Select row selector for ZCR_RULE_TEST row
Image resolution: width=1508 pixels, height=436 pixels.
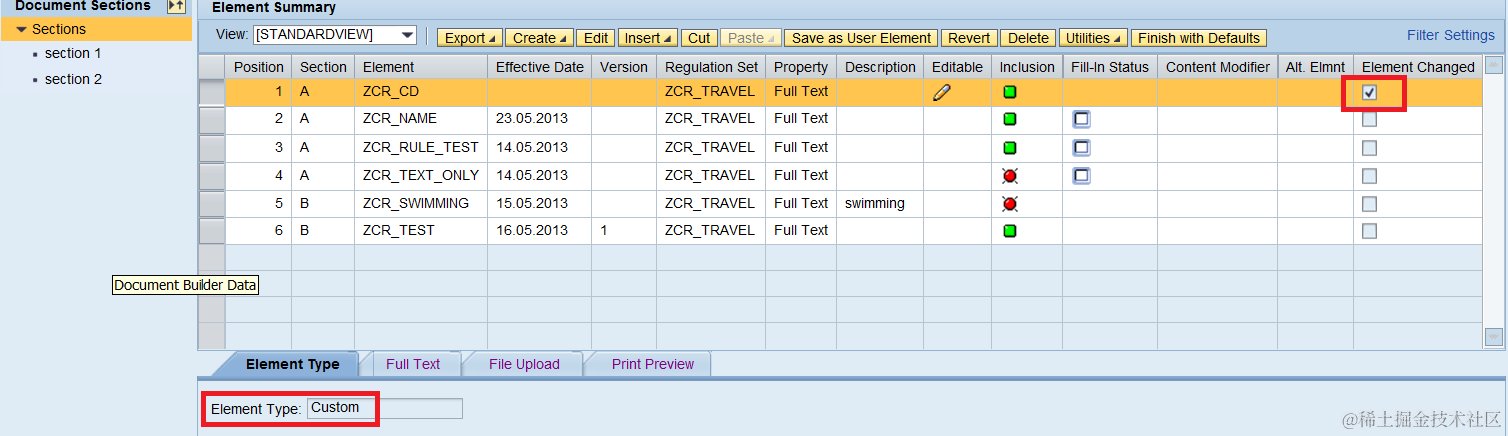pos(211,147)
